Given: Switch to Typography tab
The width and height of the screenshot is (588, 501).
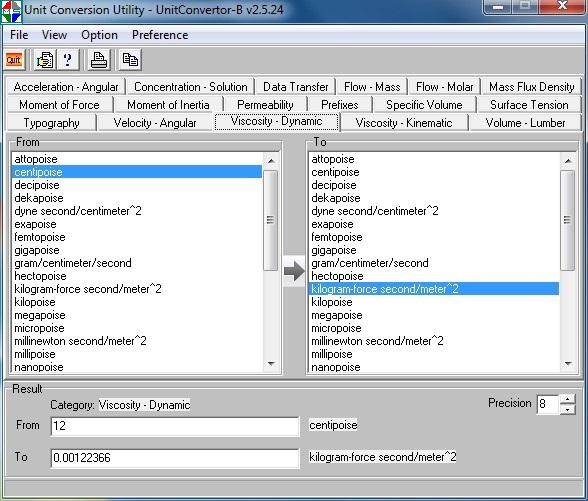Looking at the screenshot, I should pyautogui.click(x=51, y=123).
